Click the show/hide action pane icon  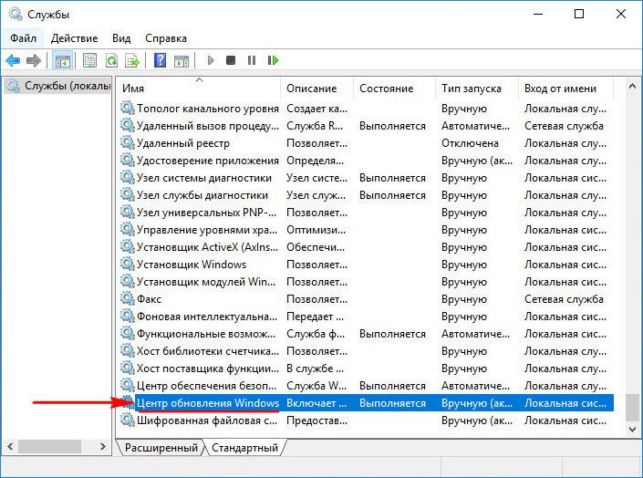point(181,61)
